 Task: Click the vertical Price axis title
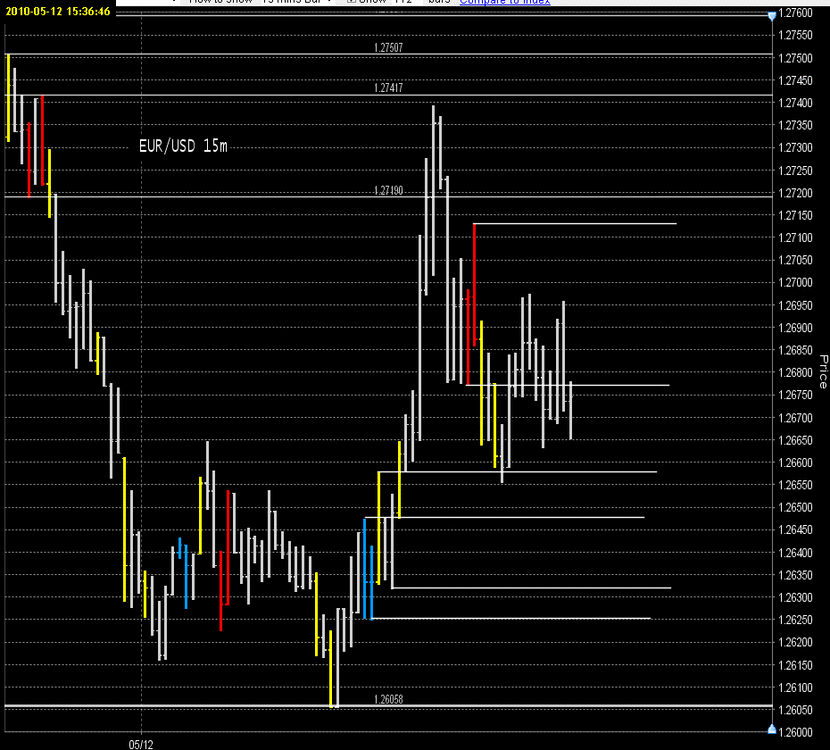(823, 372)
